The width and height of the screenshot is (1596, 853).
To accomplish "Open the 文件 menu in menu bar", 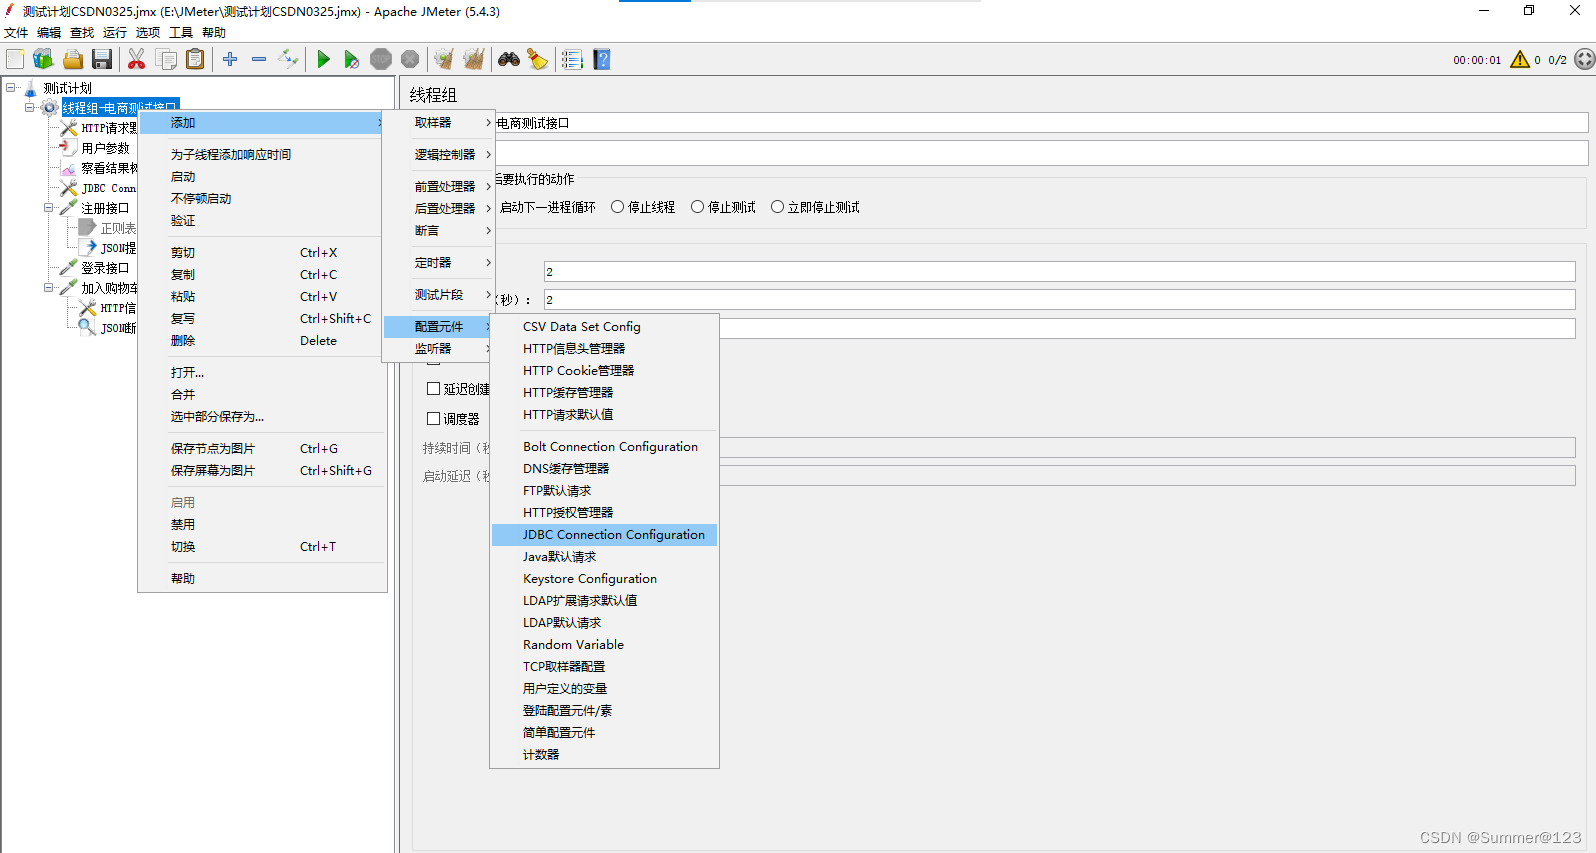I will pyautogui.click(x=17, y=33).
